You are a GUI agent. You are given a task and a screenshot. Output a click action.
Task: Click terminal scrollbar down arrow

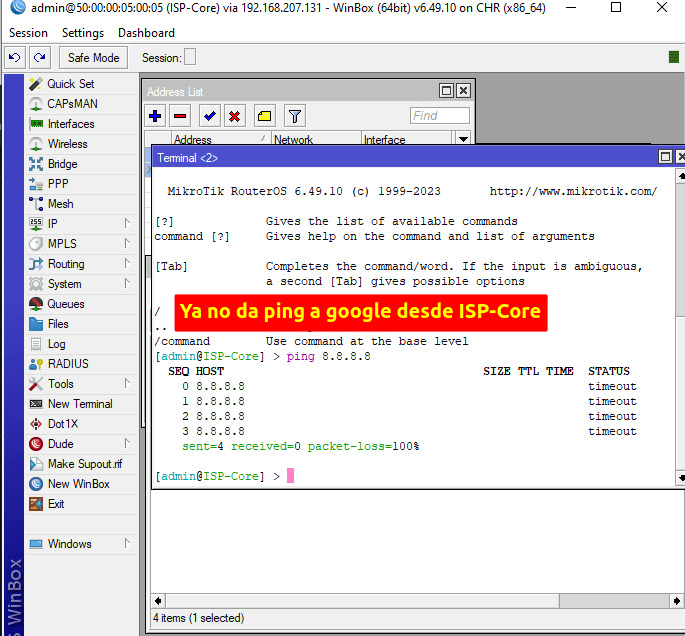(x=681, y=477)
